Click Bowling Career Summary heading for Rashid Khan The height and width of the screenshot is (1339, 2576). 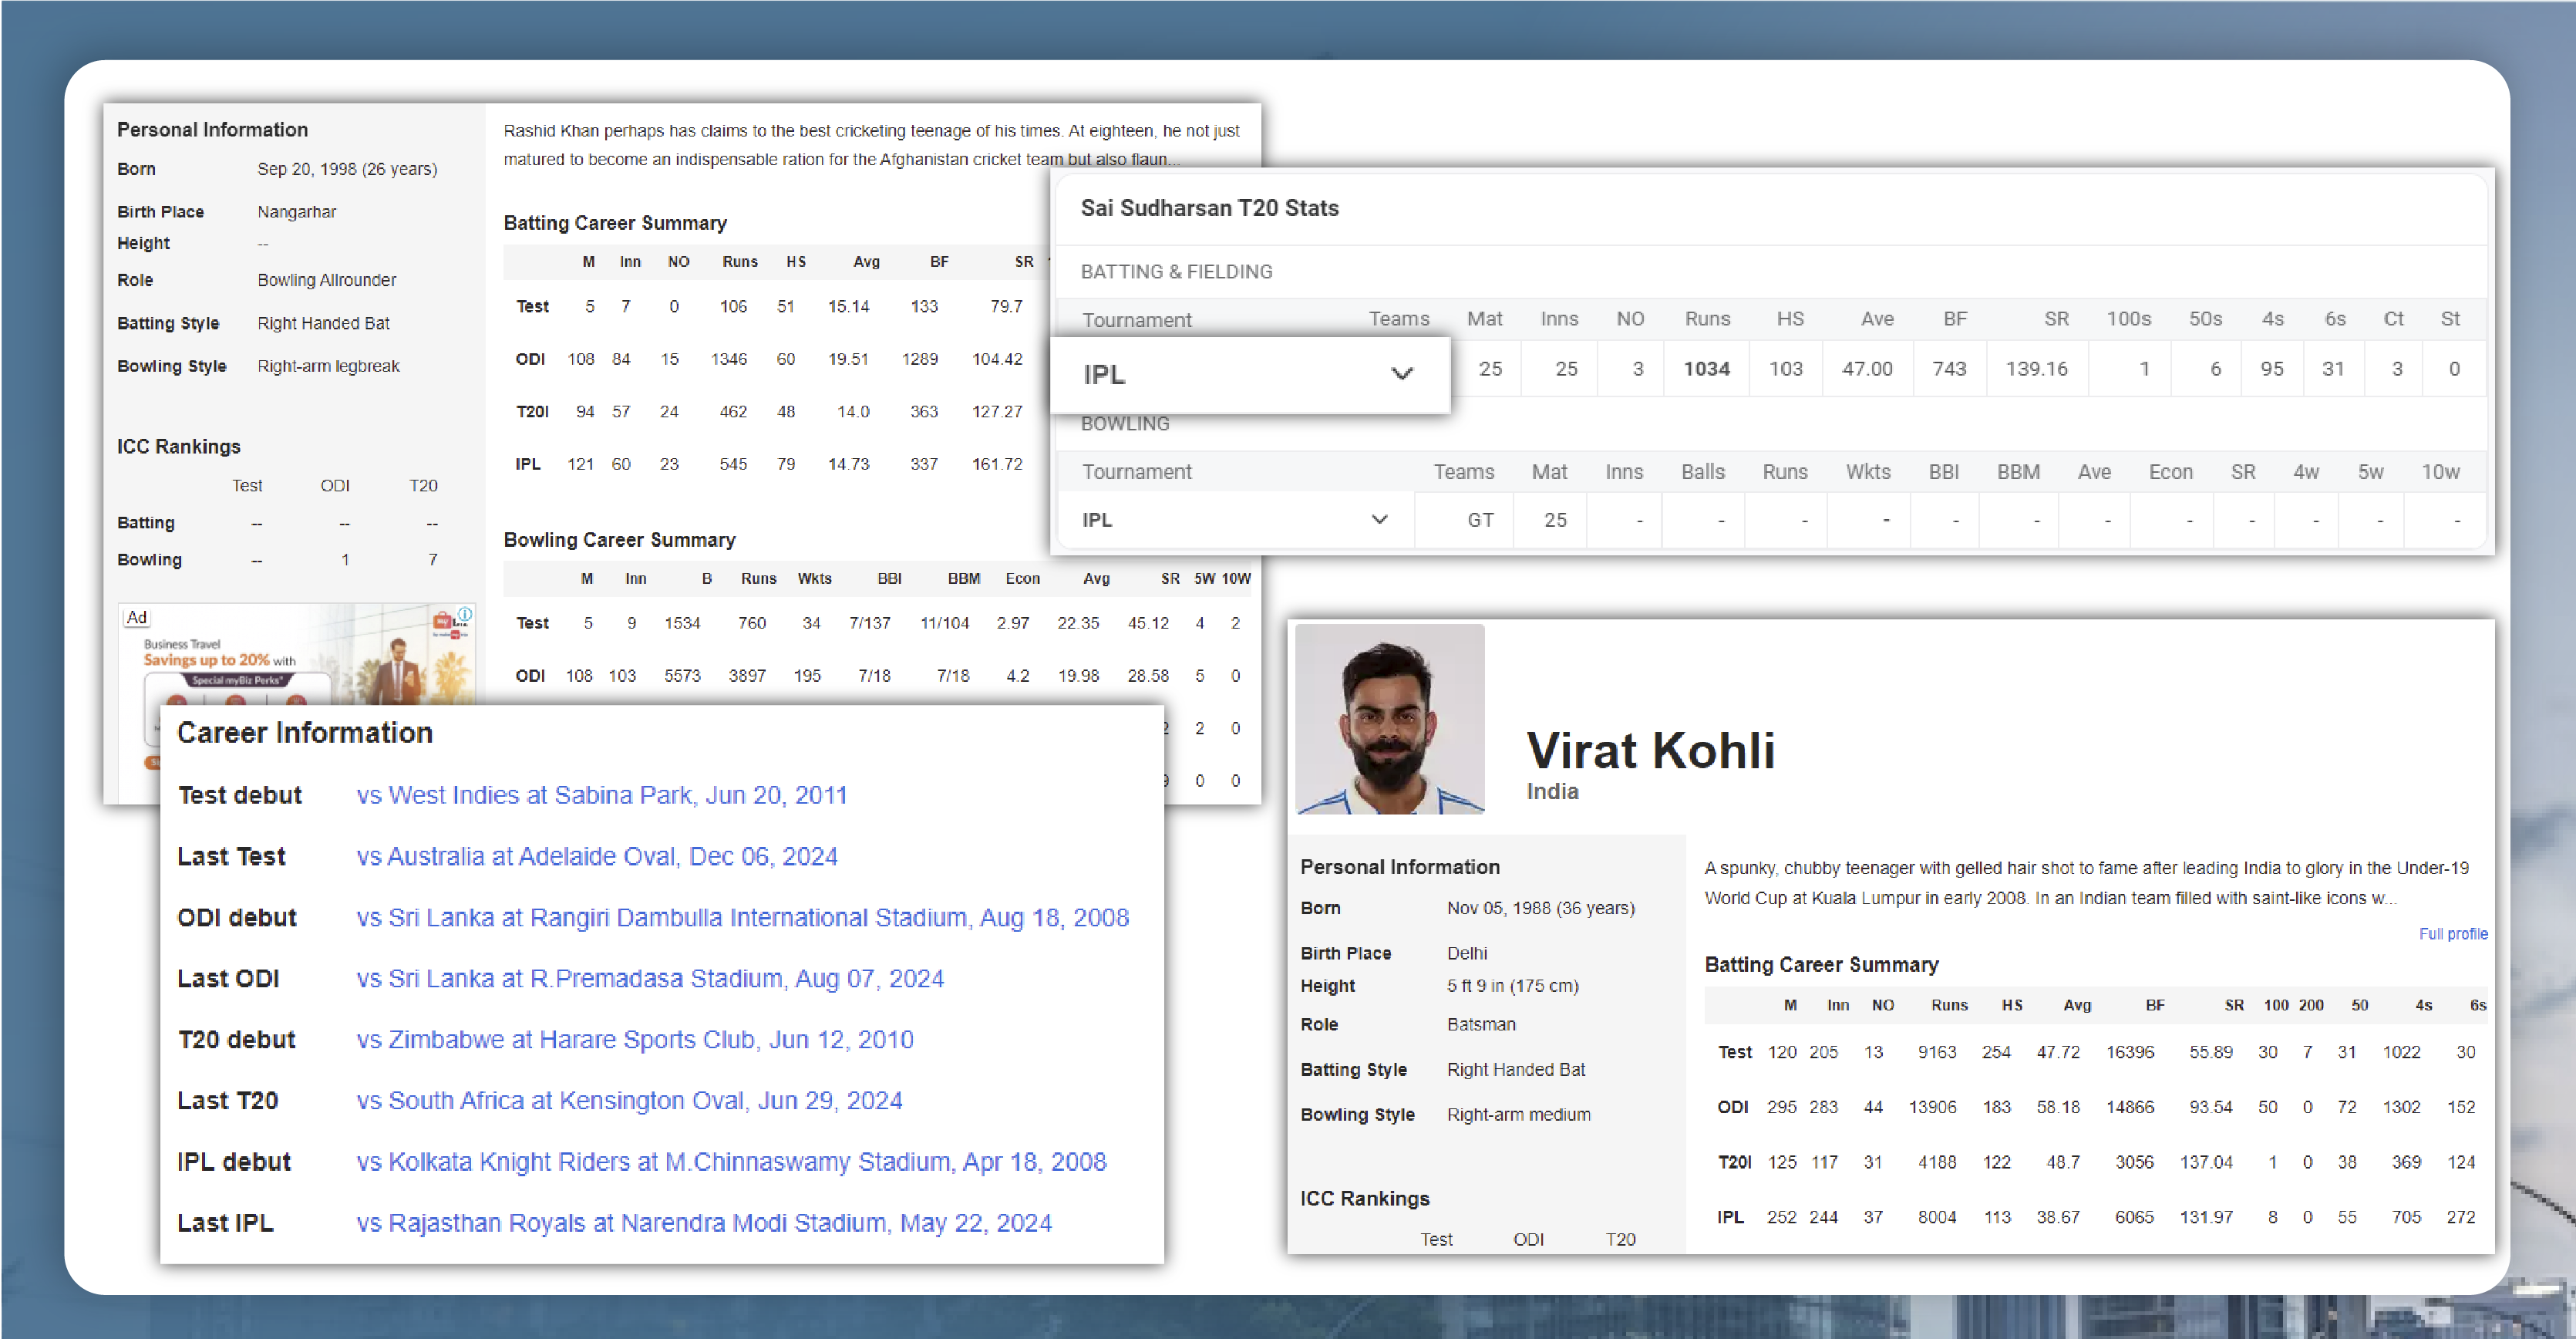pyautogui.click(x=619, y=540)
